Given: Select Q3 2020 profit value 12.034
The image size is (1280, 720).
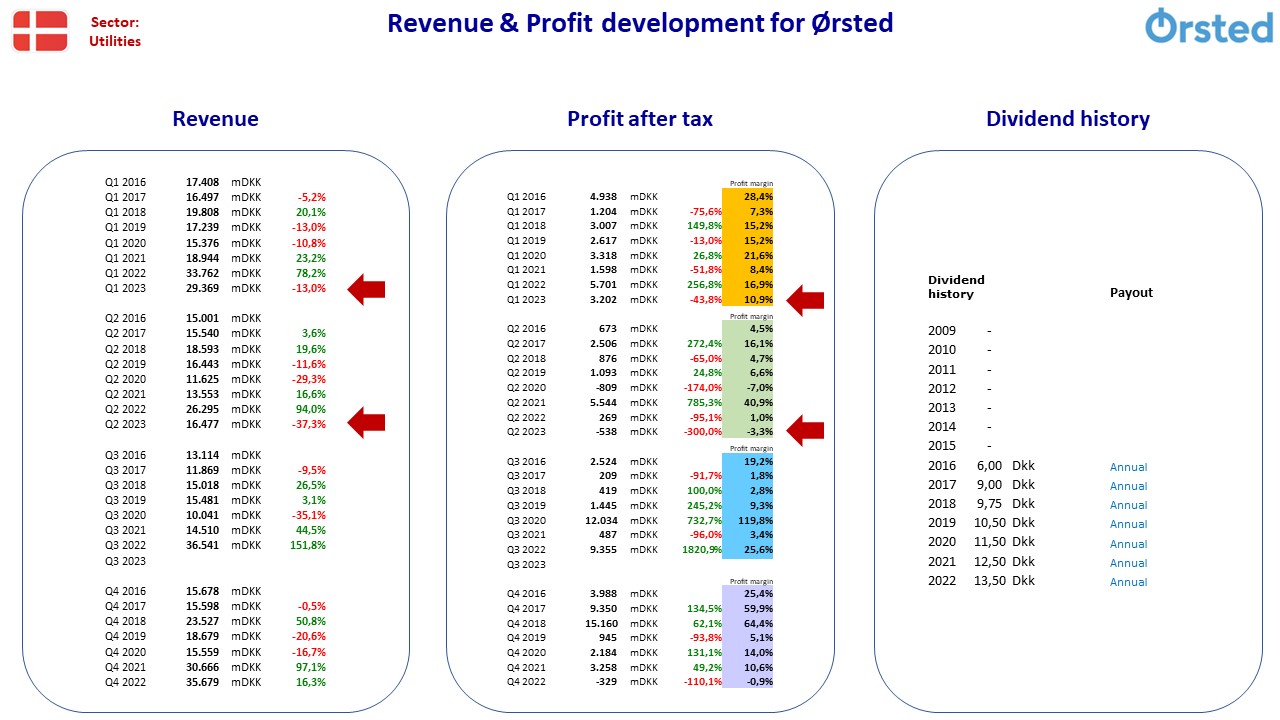Looking at the screenshot, I should pyautogui.click(x=600, y=521).
